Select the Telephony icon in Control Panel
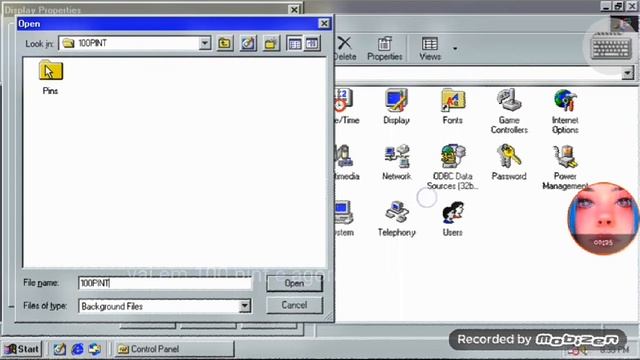Screen dimensions: 640x360 (x=396, y=219)
